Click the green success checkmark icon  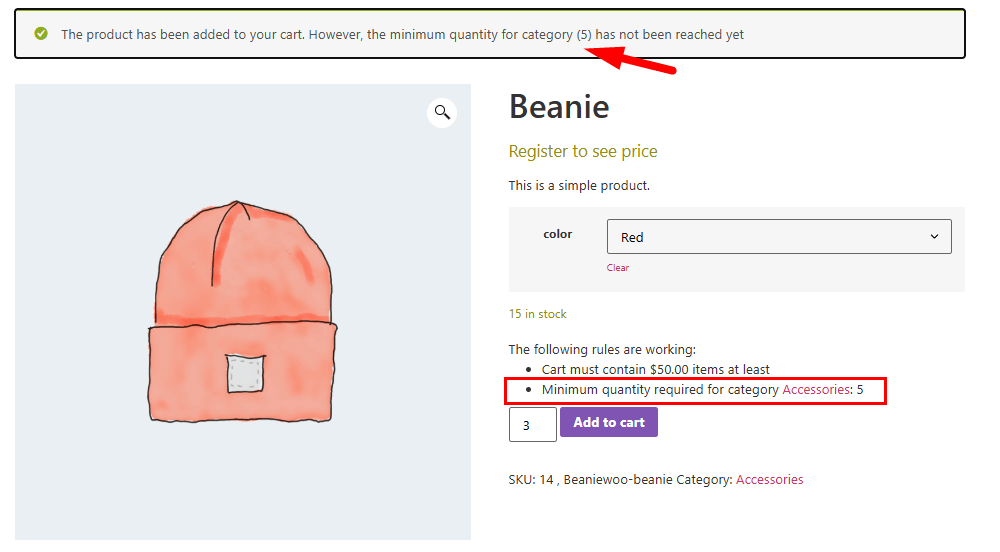tap(41, 34)
